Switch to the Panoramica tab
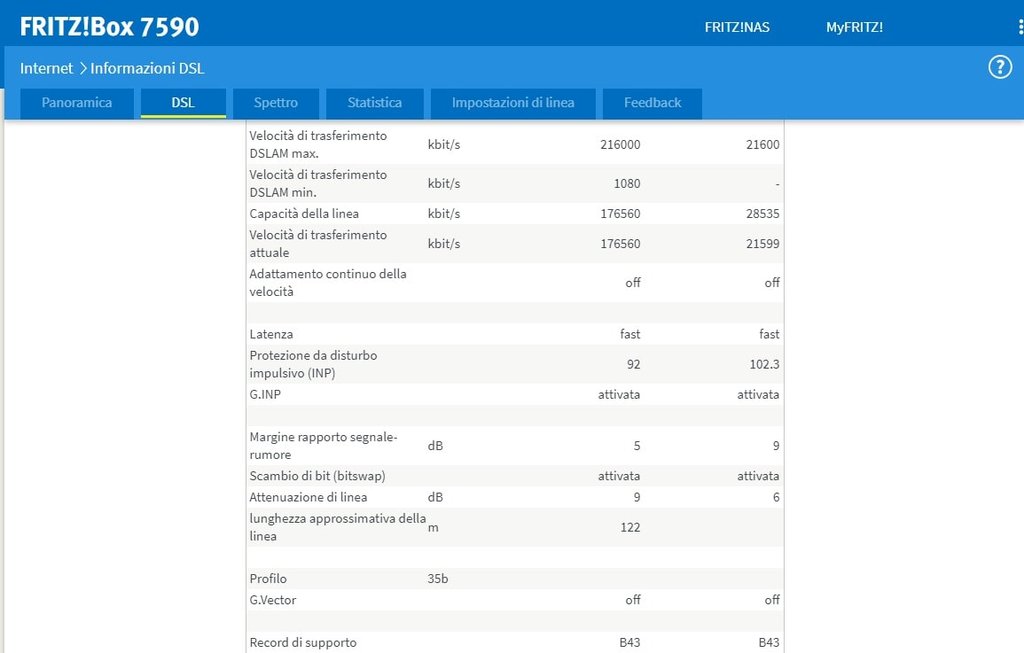This screenshot has height=653, width=1024. pos(77,103)
